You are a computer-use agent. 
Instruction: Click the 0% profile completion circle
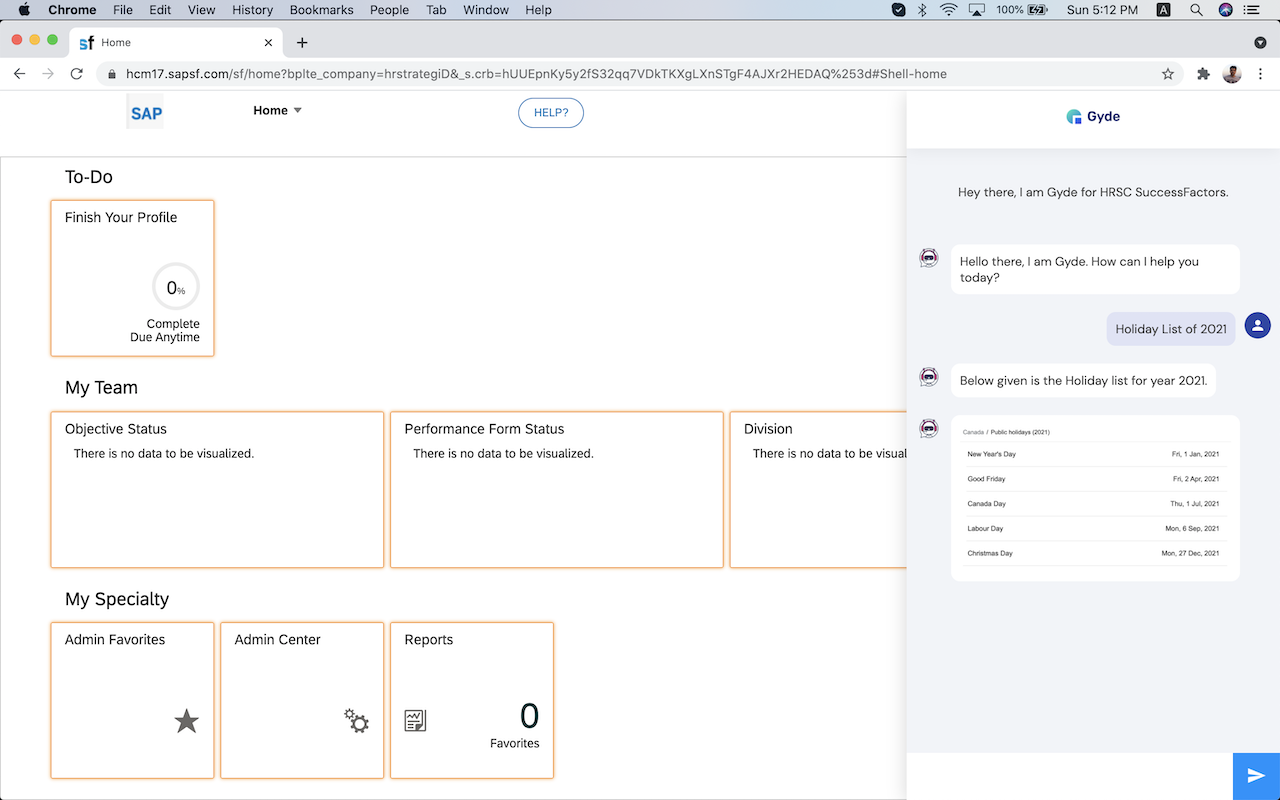coord(176,288)
